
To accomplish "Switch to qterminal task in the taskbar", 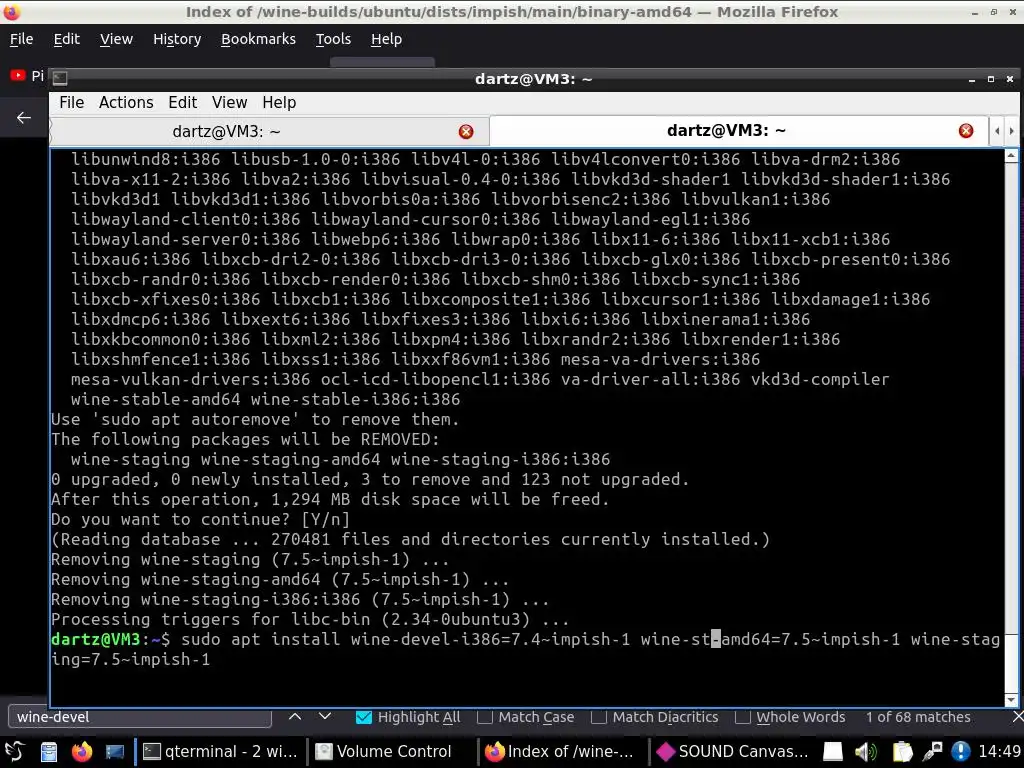I will point(219,752).
